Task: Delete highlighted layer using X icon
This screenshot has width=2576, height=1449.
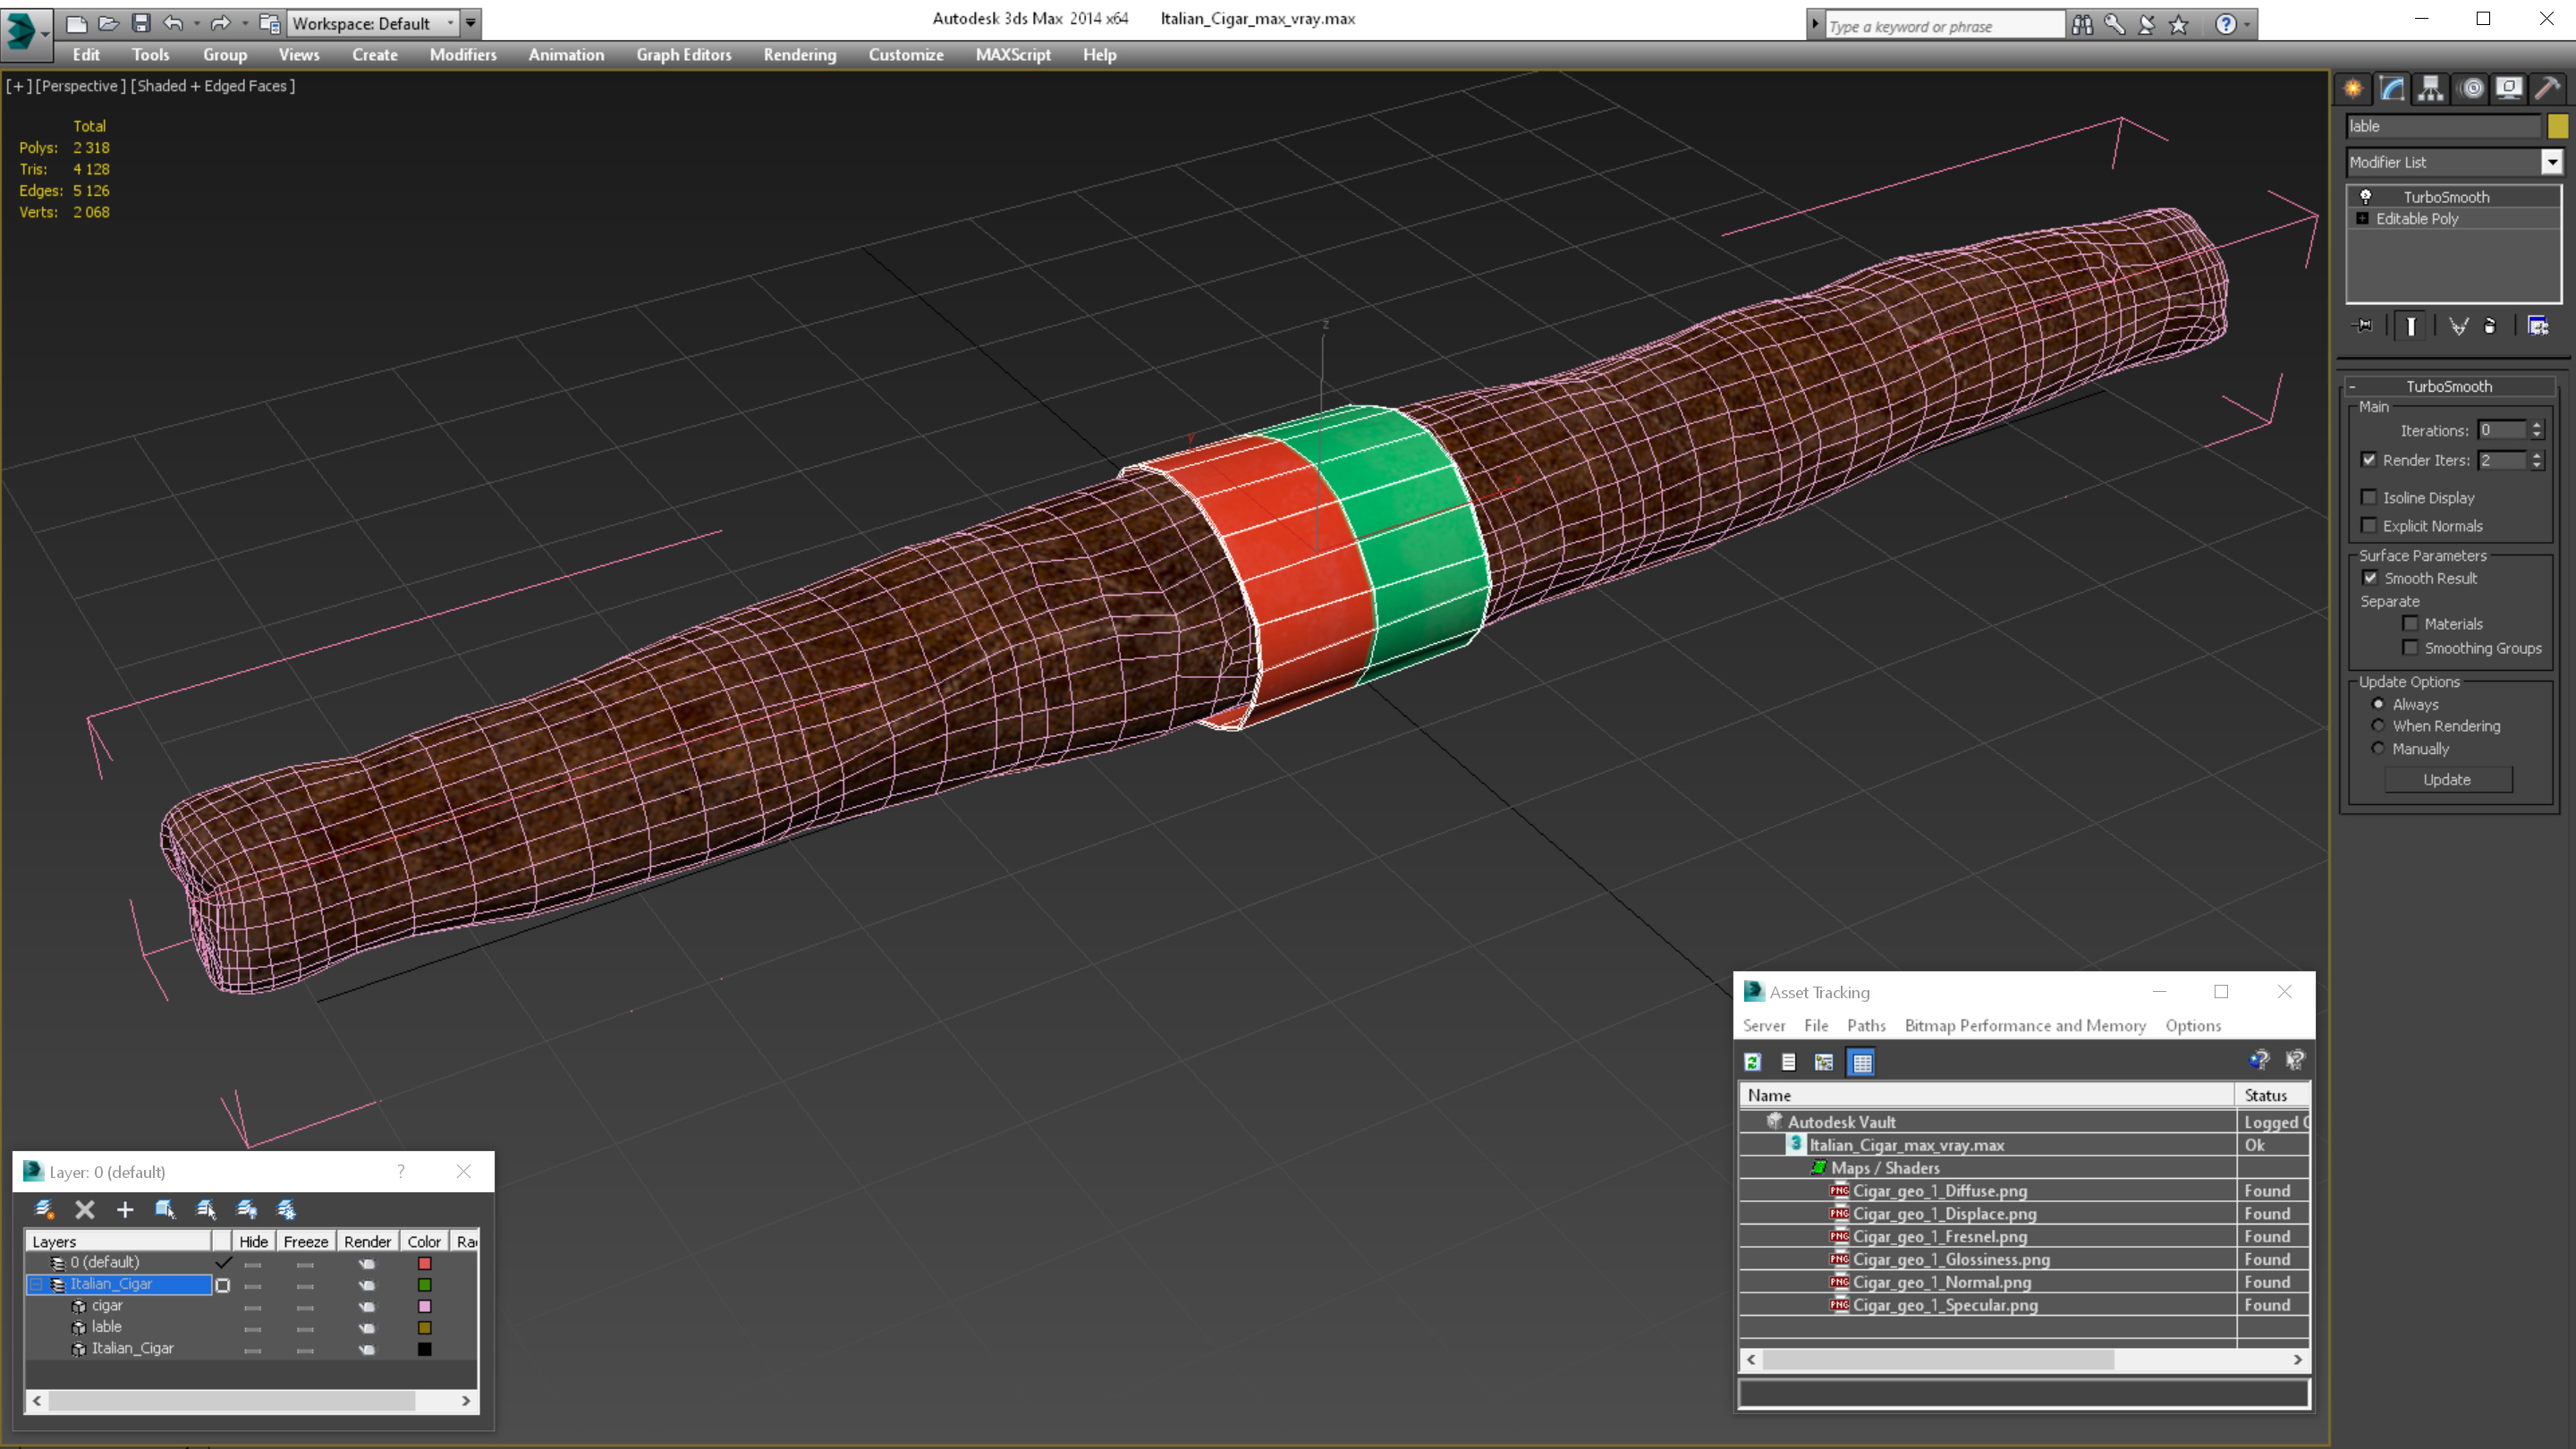Action: point(85,1210)
